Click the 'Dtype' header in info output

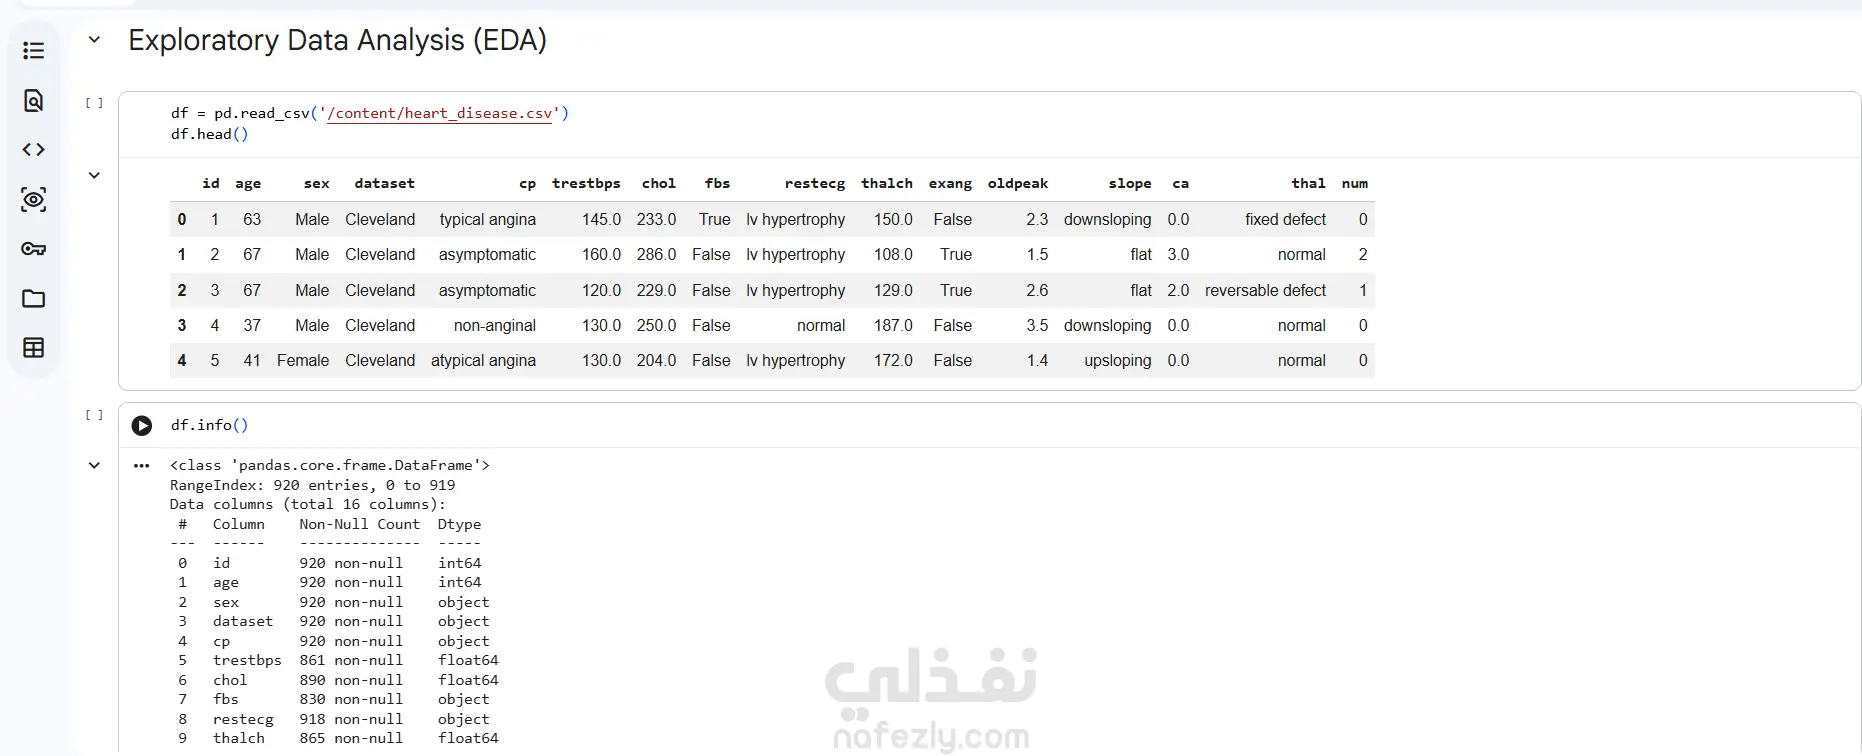(x=459, y=525)
